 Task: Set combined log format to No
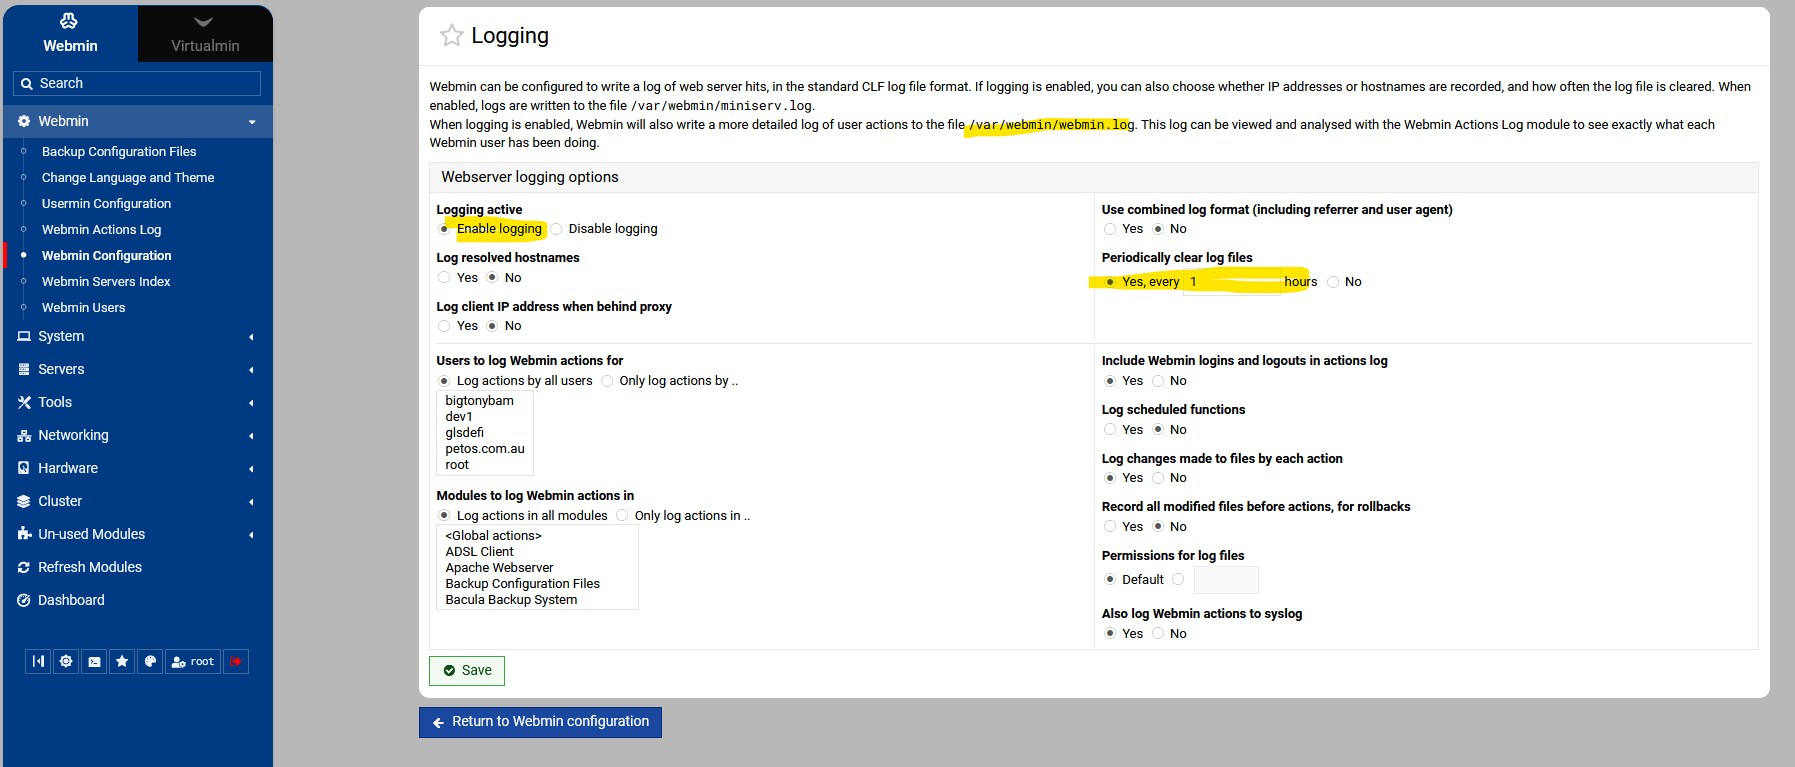point(1158,229)
